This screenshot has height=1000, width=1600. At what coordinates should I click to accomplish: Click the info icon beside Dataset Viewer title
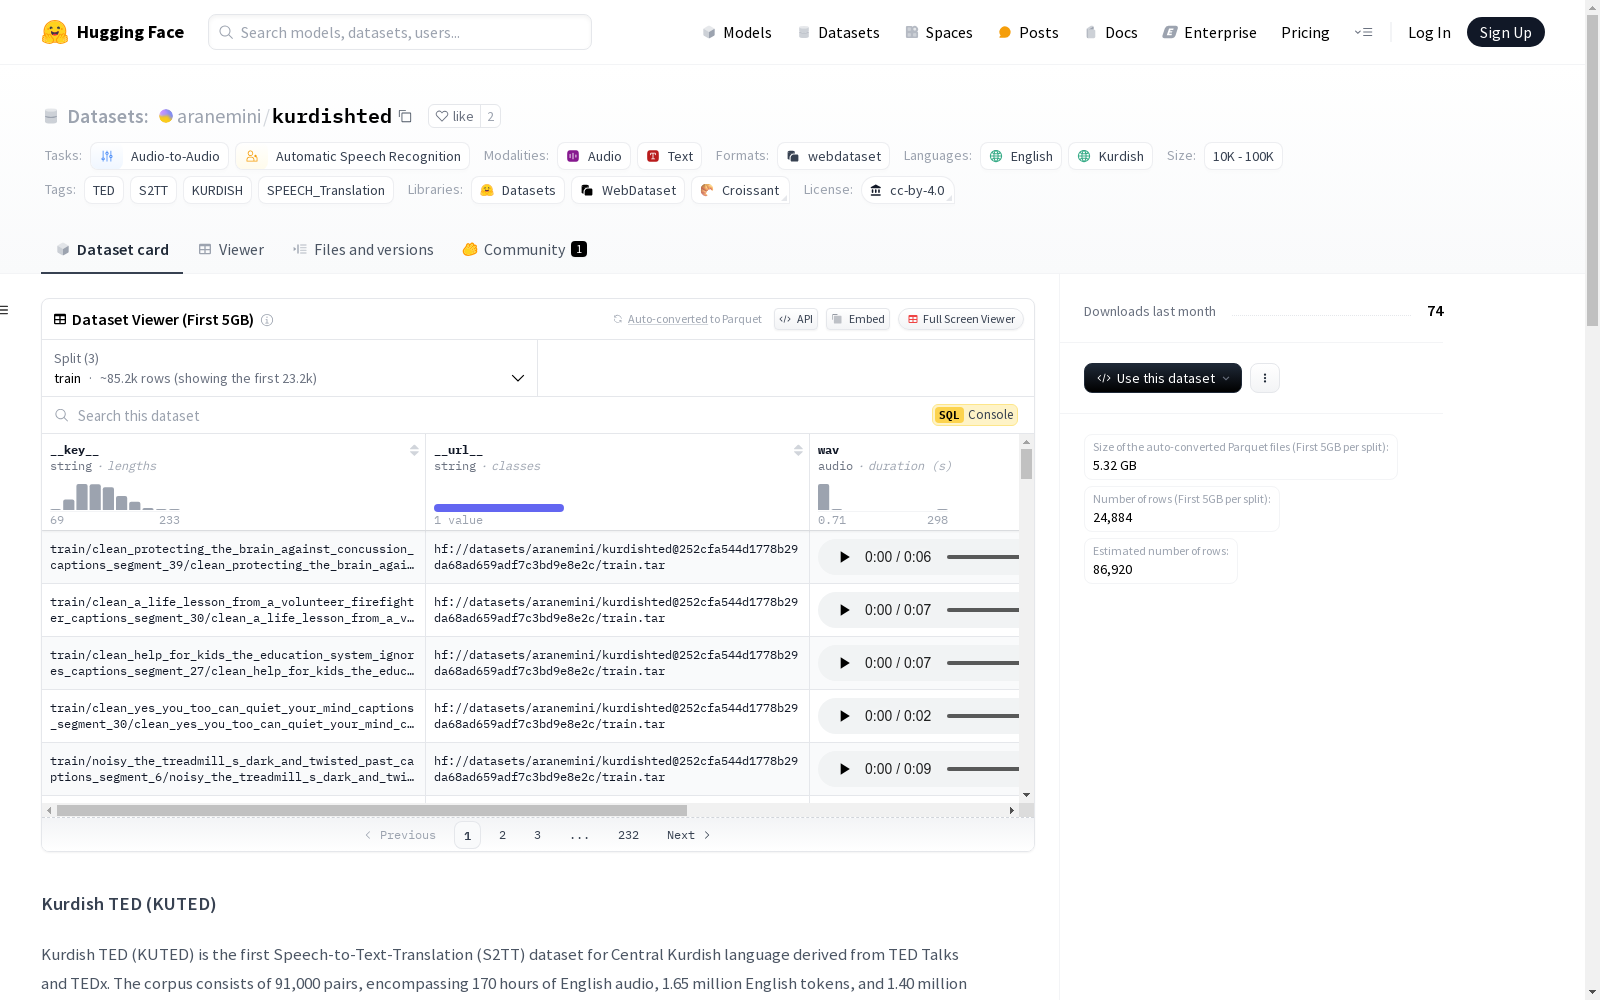tap(267, 320)
